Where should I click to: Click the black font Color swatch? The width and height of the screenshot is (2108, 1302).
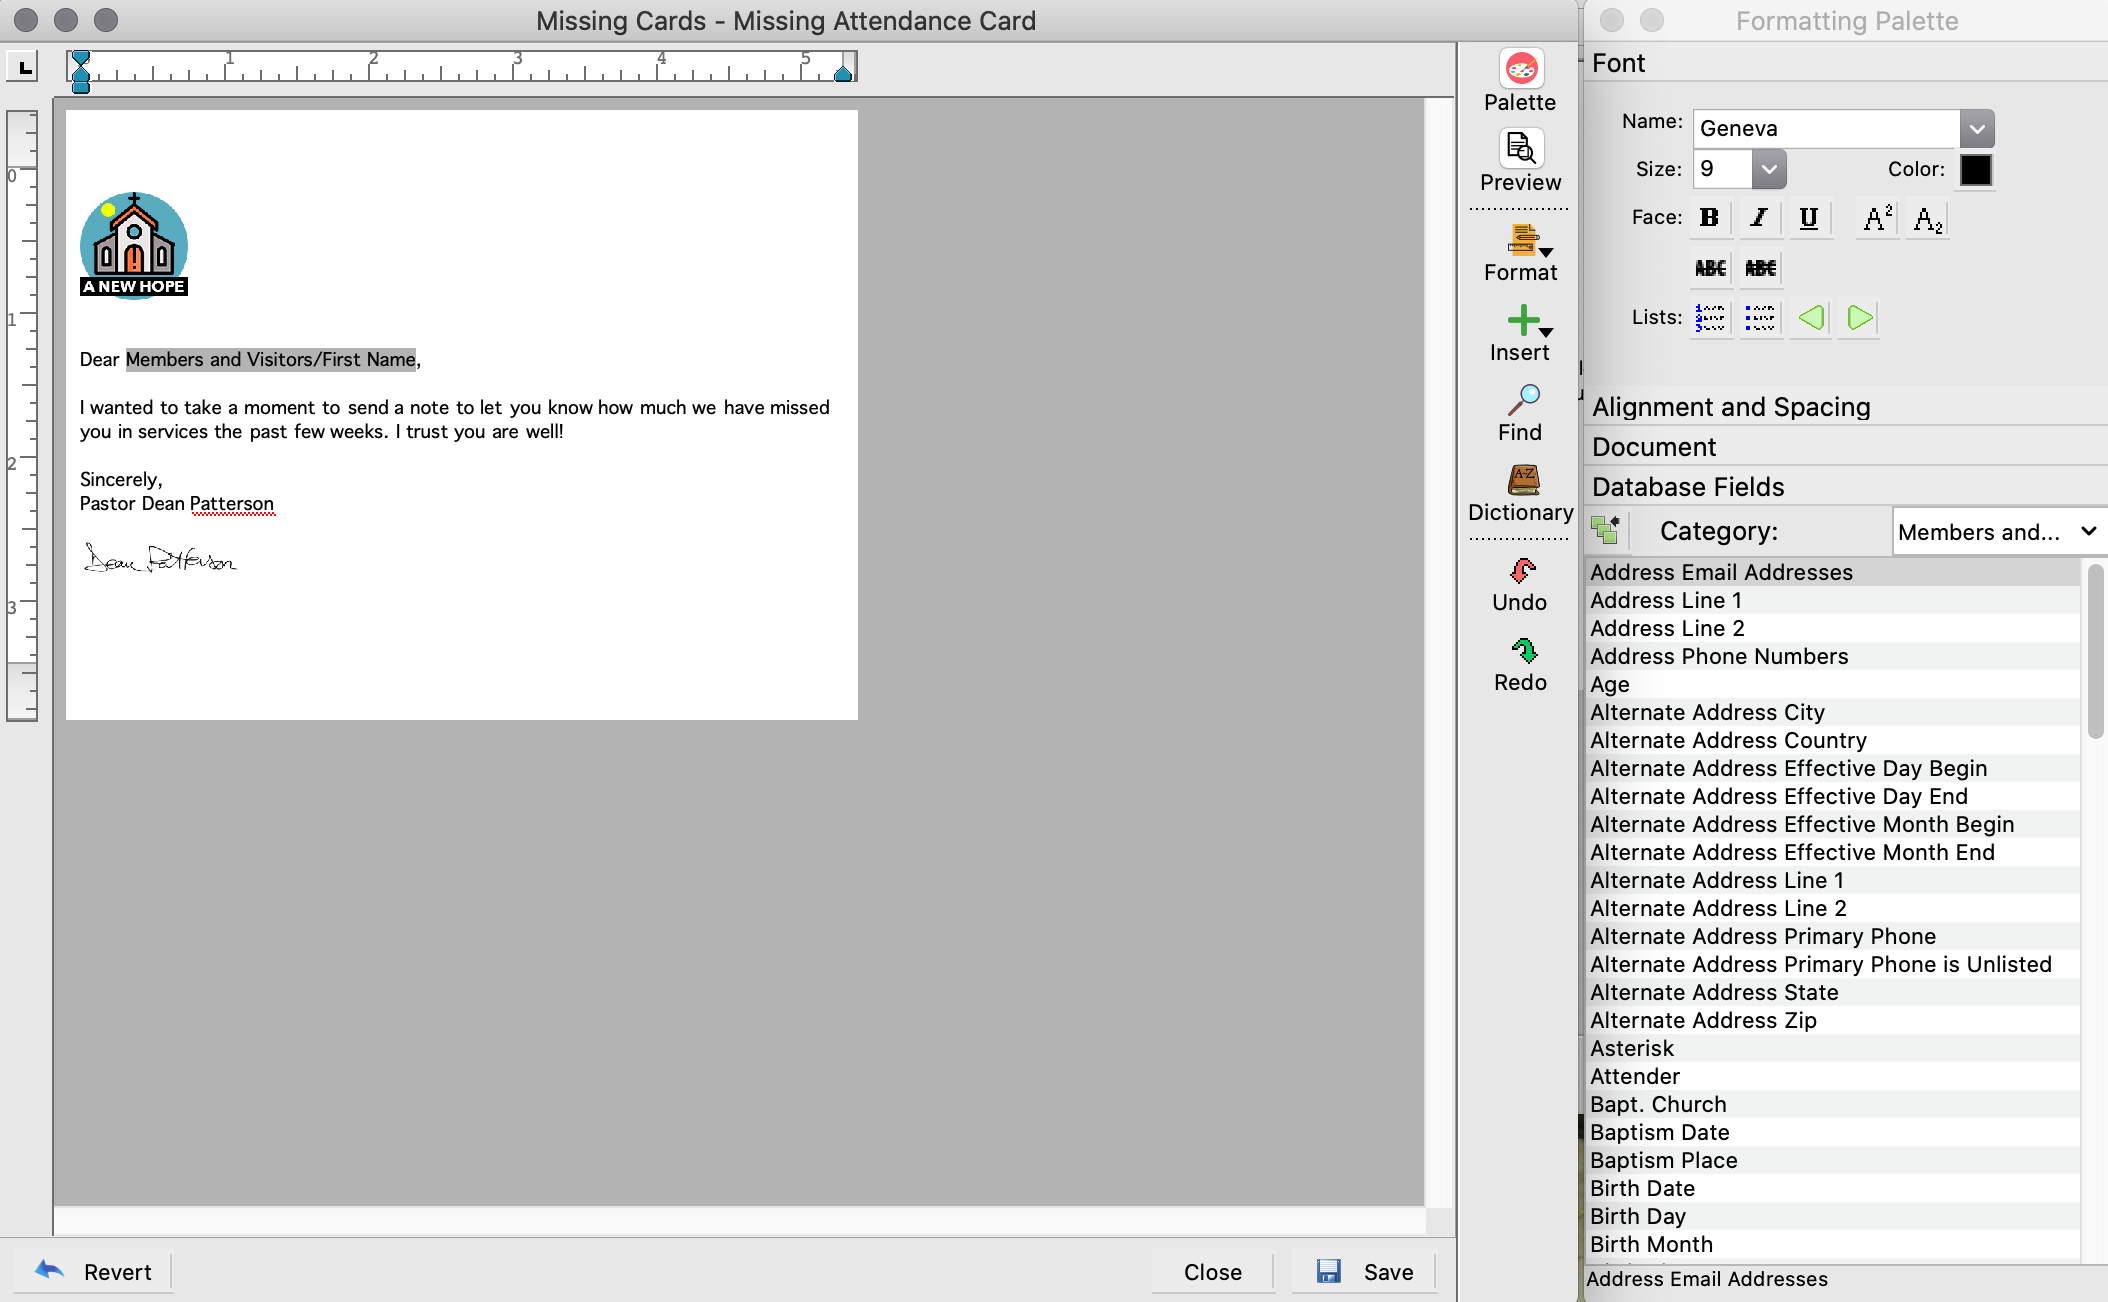[x=1975, y=169]
